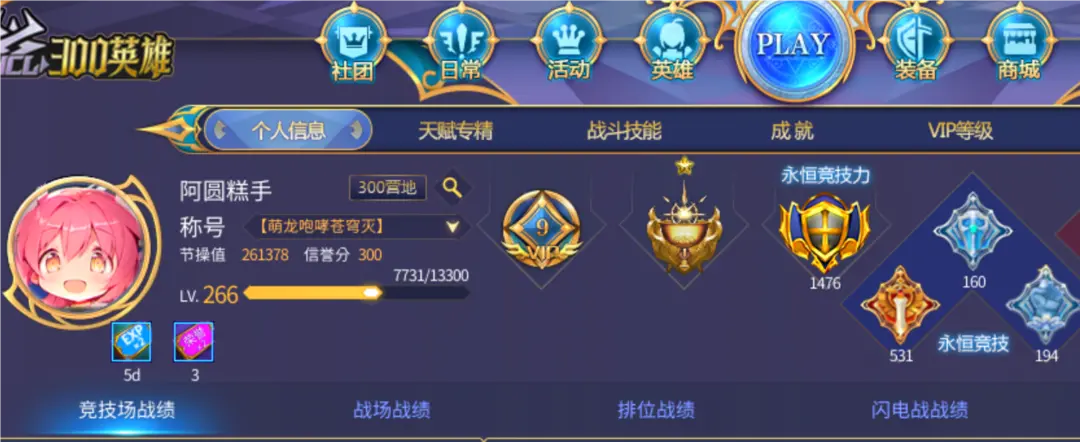This screenshot has width=1080, height=442.
Task: Click the magnifier search icon beside 300营地
Action: click(452, 187)
